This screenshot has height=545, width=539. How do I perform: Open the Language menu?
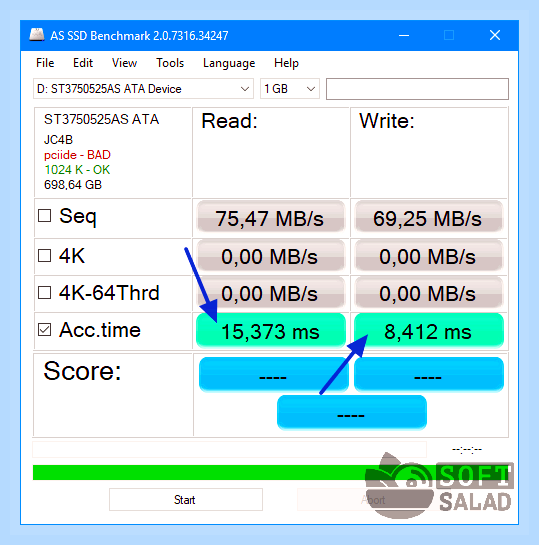pos(229,63)
